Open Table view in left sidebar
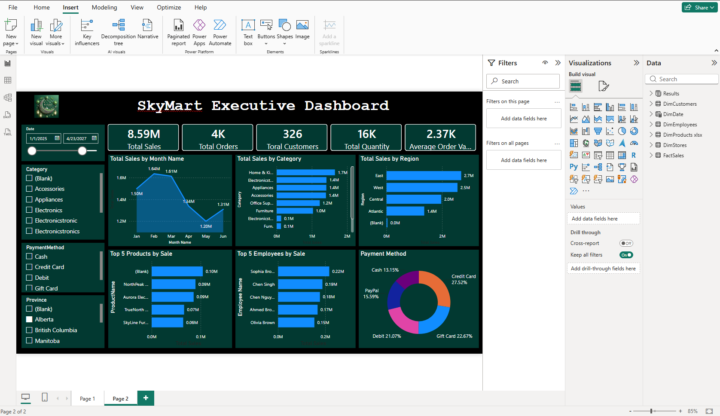The height and width of the screenshot is (416, 720). click(x=7, y=80)
